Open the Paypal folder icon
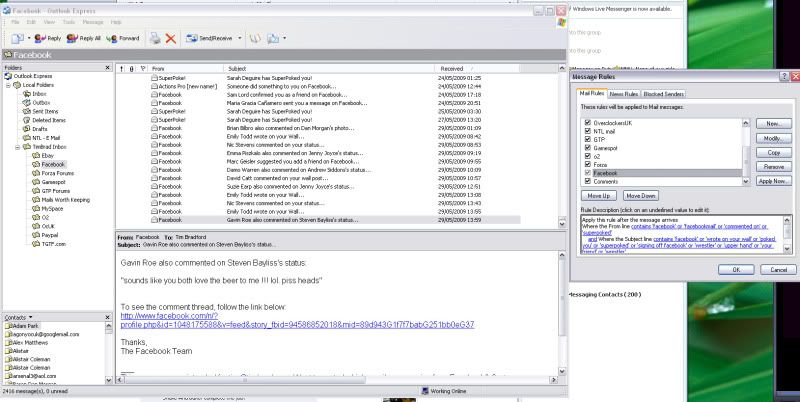This screenshot has height=402, width=800. 36,235
